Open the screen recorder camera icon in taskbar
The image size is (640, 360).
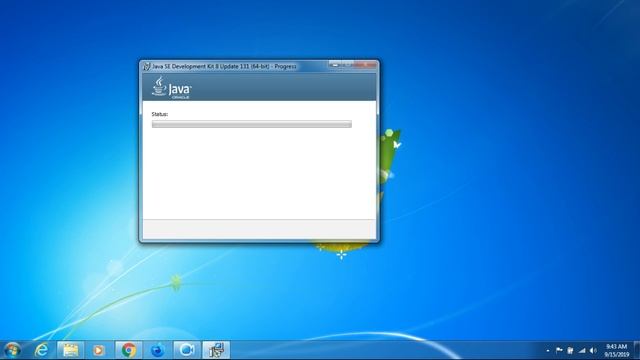[187, 350]
